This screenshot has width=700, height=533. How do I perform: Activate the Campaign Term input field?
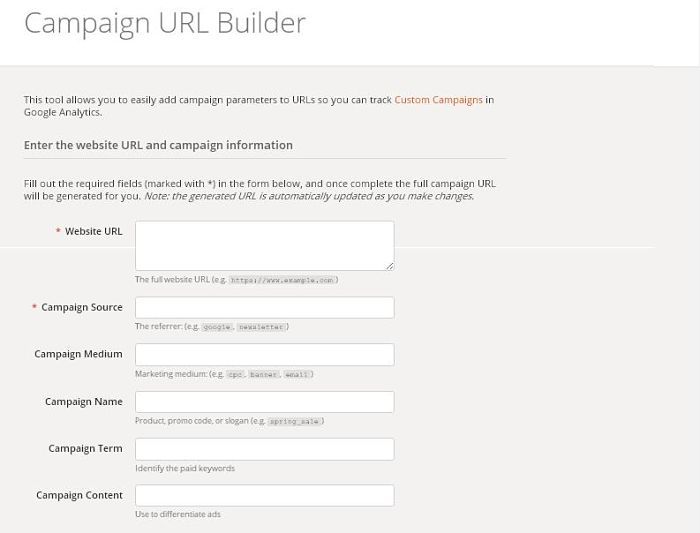[265, 449]
